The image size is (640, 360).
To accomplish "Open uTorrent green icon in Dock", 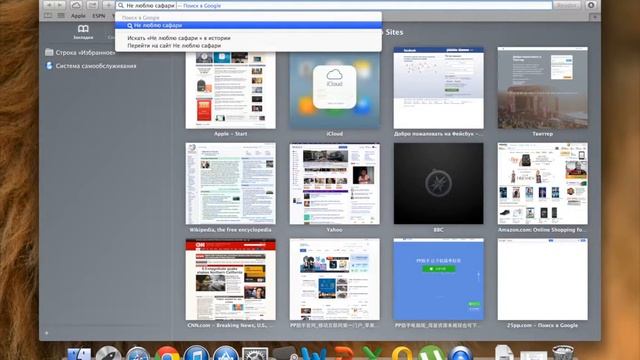I will [431, 353].
